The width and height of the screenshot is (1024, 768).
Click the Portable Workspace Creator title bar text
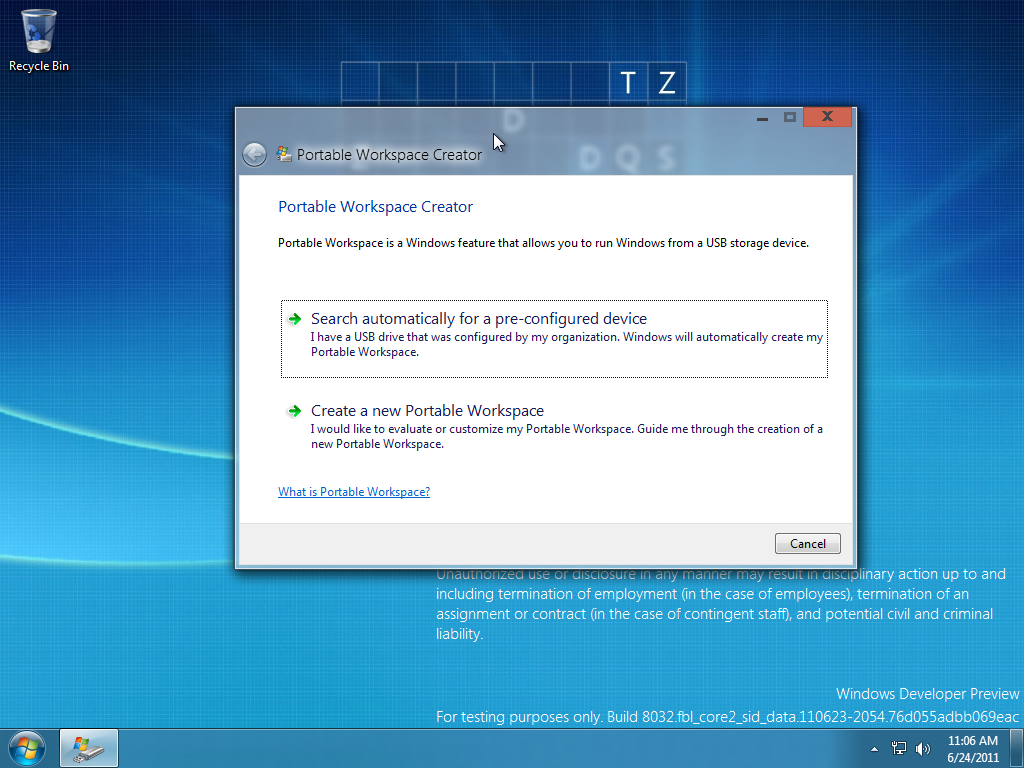point(389,155)
